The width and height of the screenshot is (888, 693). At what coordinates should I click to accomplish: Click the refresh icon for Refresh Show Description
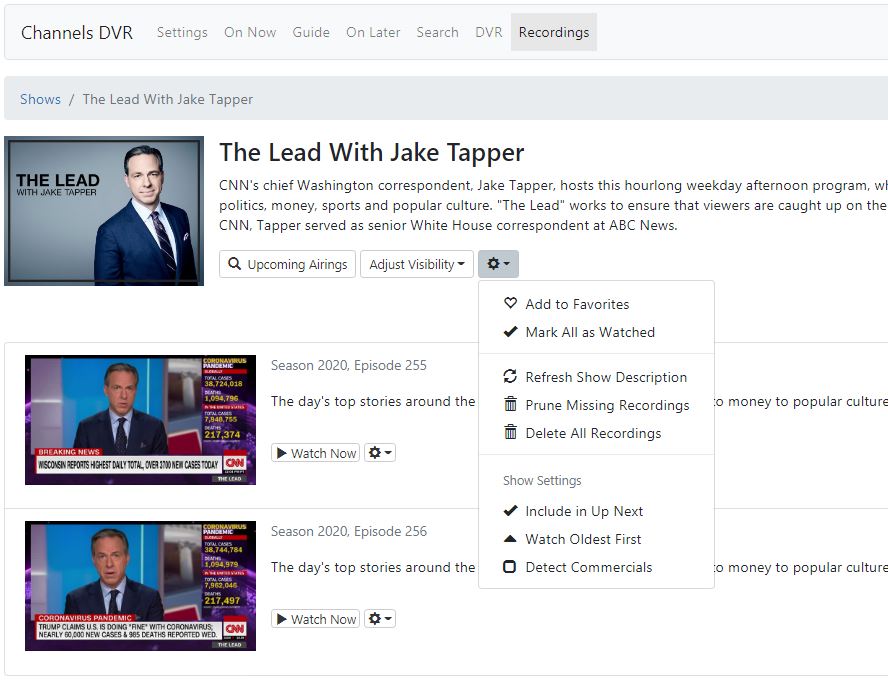(x=510, y=377)
